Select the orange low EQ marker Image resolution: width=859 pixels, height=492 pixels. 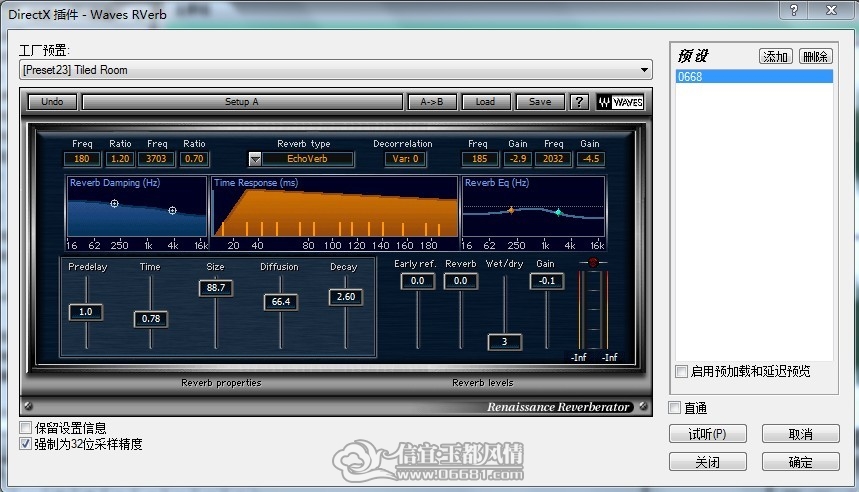point(511,210)
